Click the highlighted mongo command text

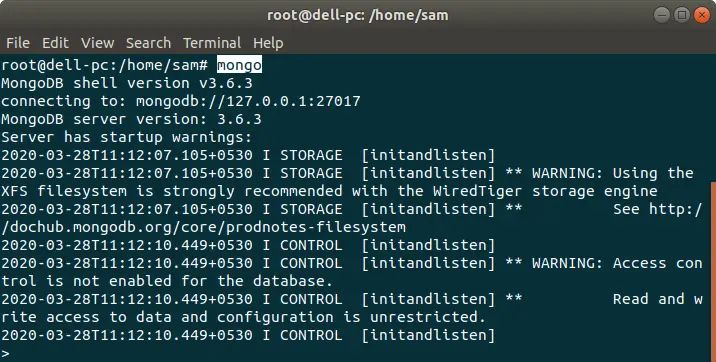coord(239,65)
